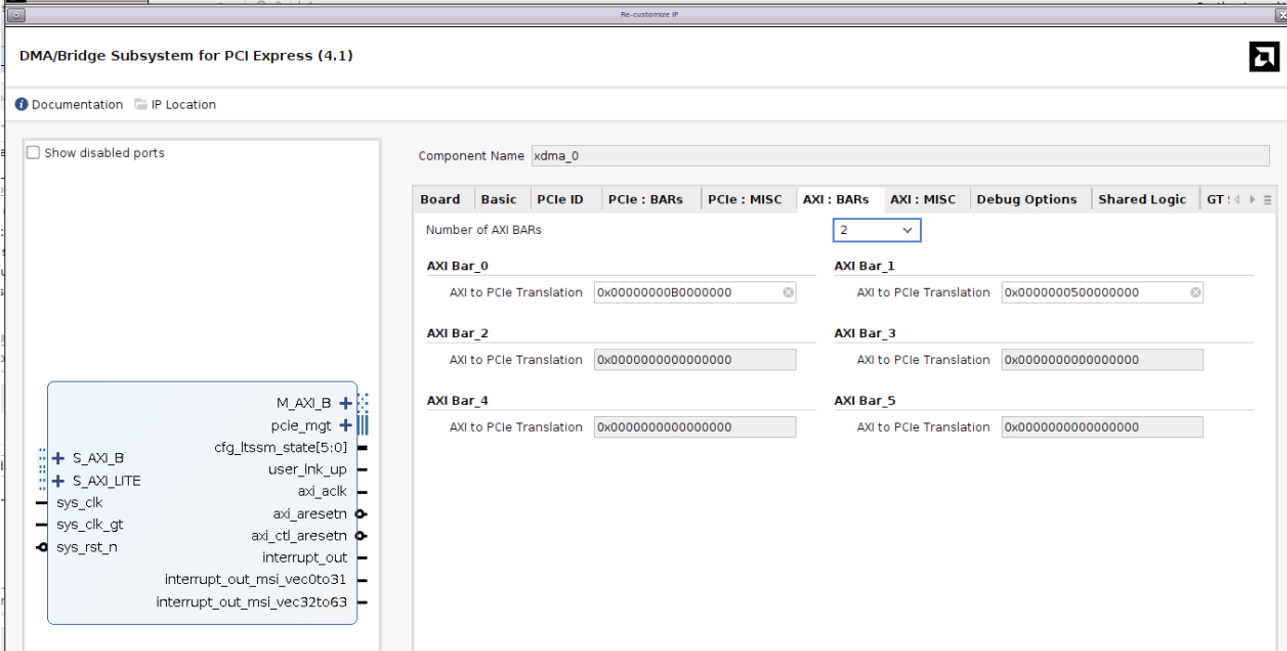Screen dimensions: 1287x651
Task: Click the Component Name field
Action: (898, 156)
